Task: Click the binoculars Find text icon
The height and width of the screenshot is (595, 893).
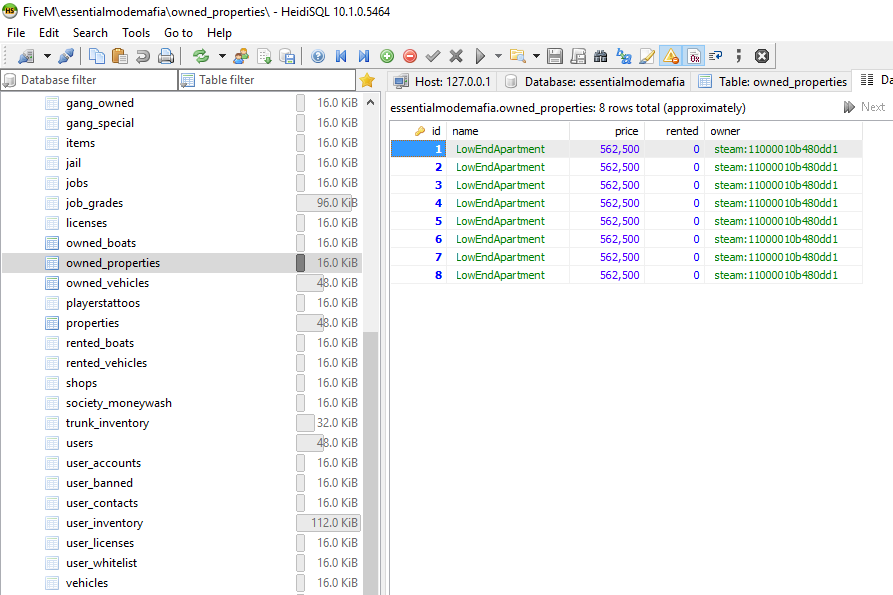Action: point(600,56)
